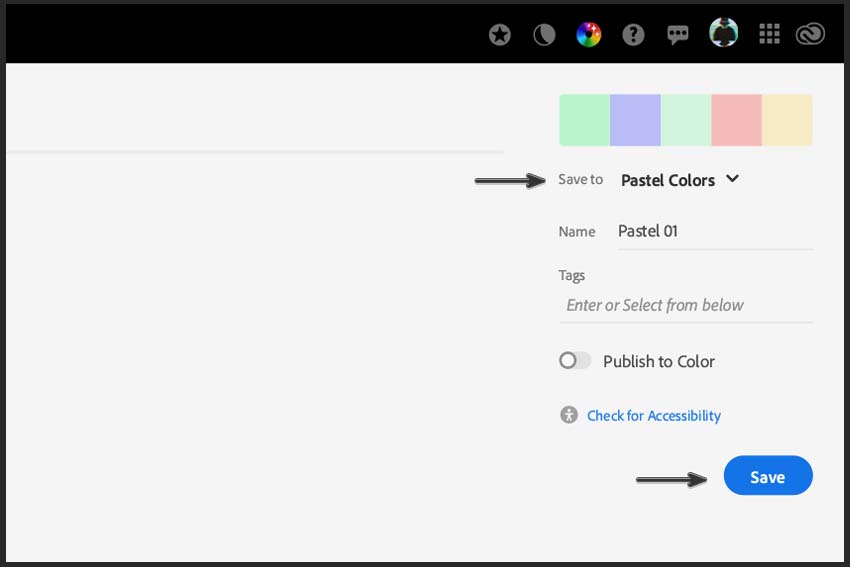Open the Check for Accessibility link

[x=654, y=416]
